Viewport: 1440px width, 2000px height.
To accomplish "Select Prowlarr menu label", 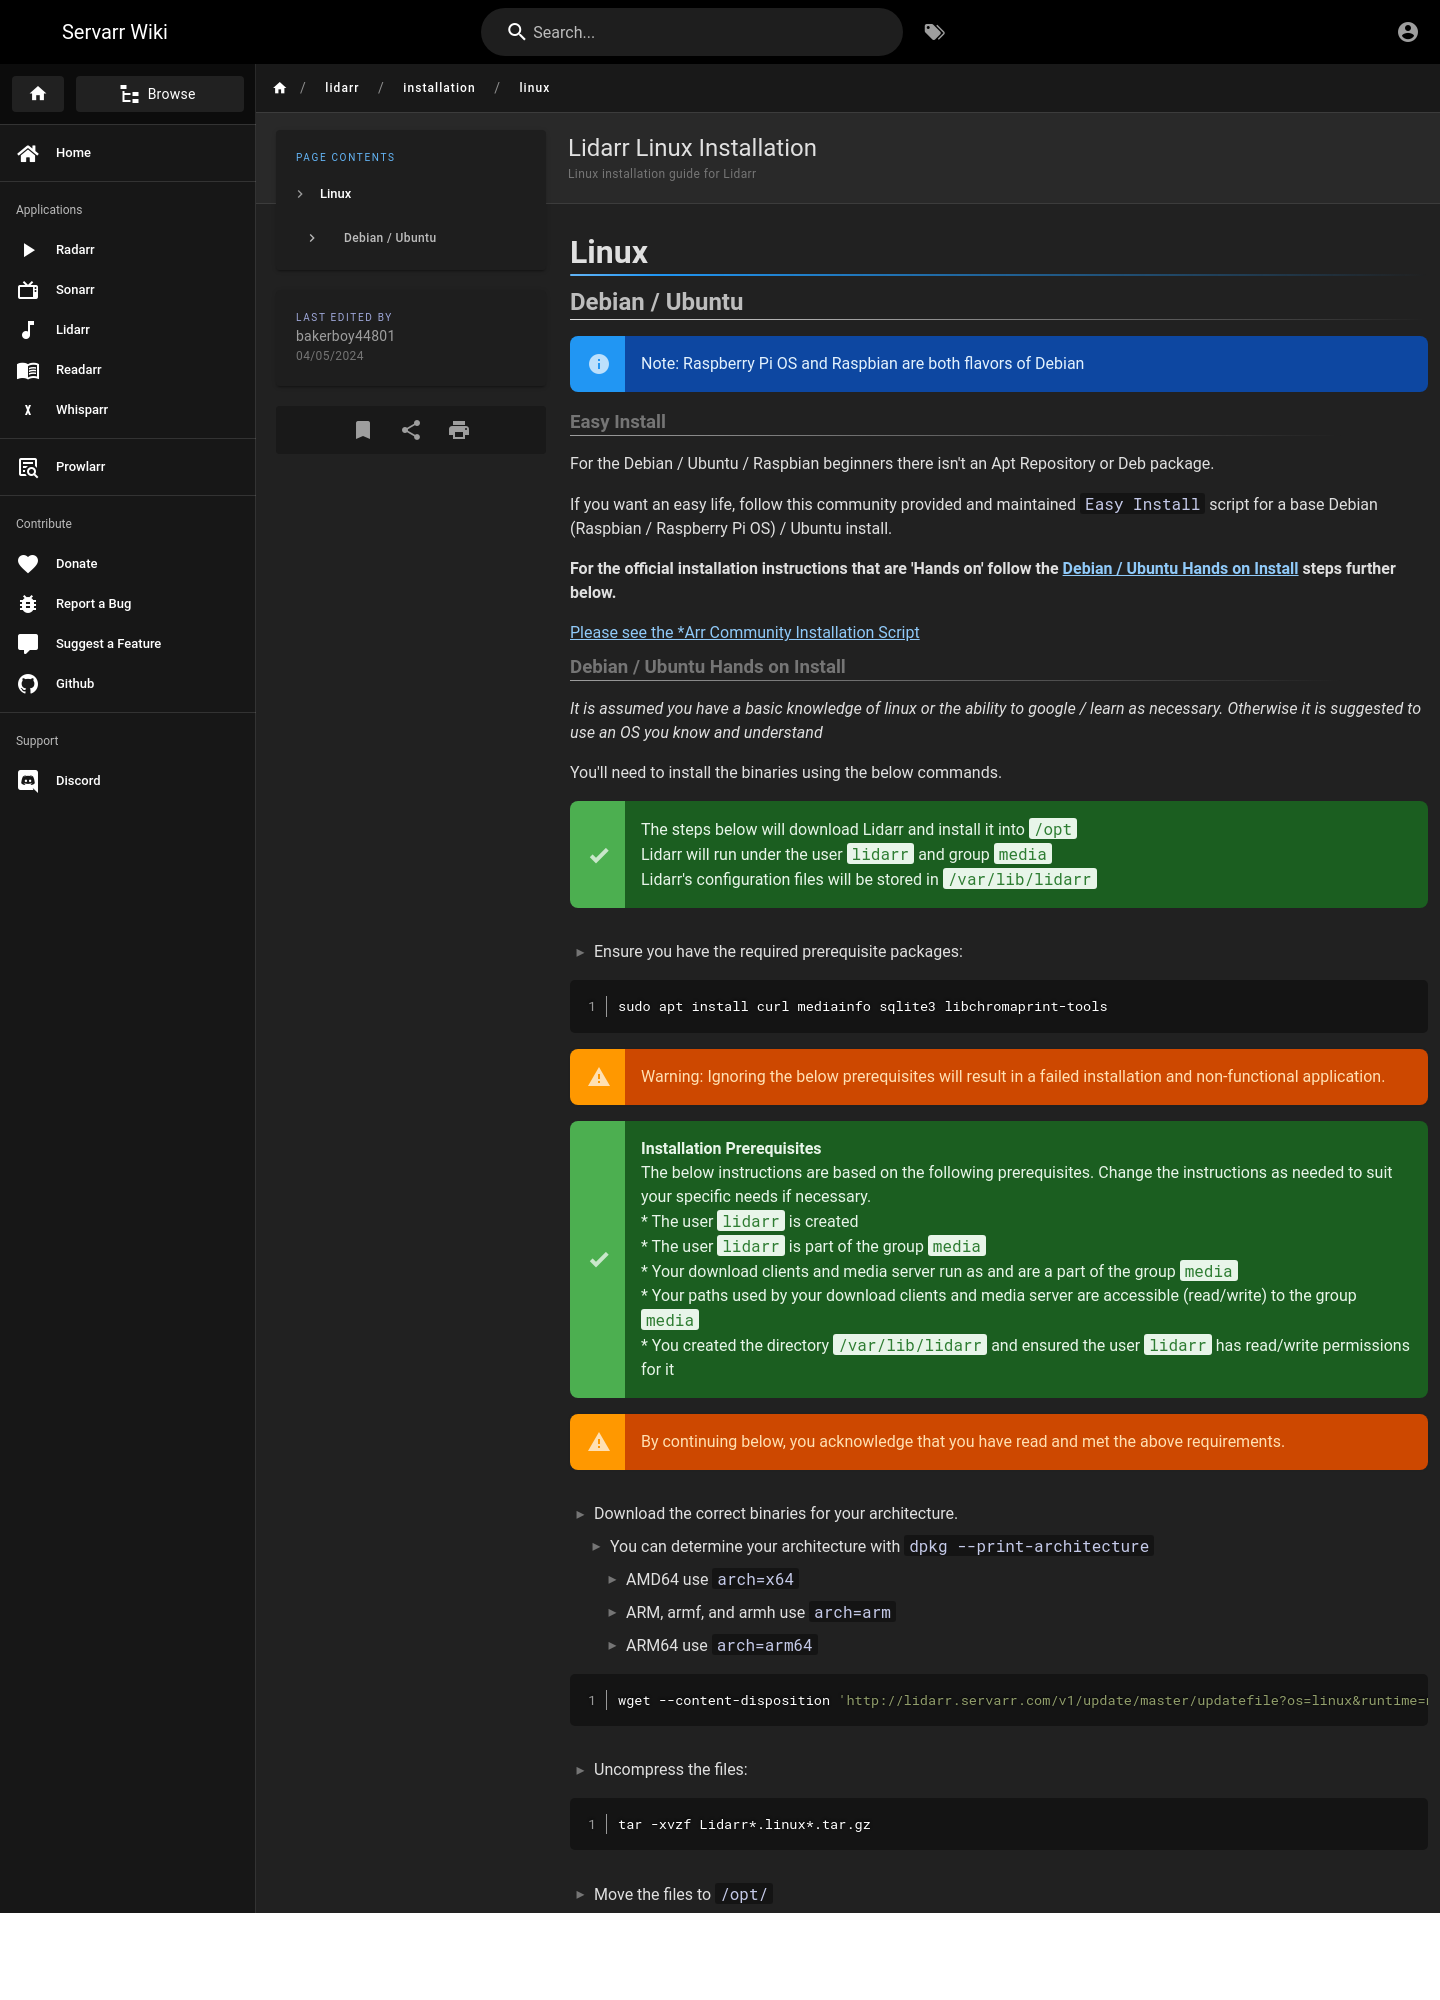I will click(80, 467).
